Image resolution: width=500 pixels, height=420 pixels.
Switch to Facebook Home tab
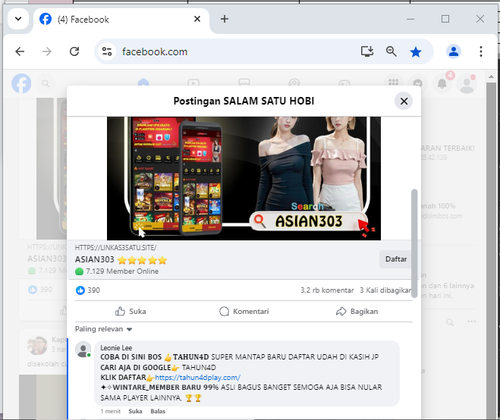click(x=143, y=82)
